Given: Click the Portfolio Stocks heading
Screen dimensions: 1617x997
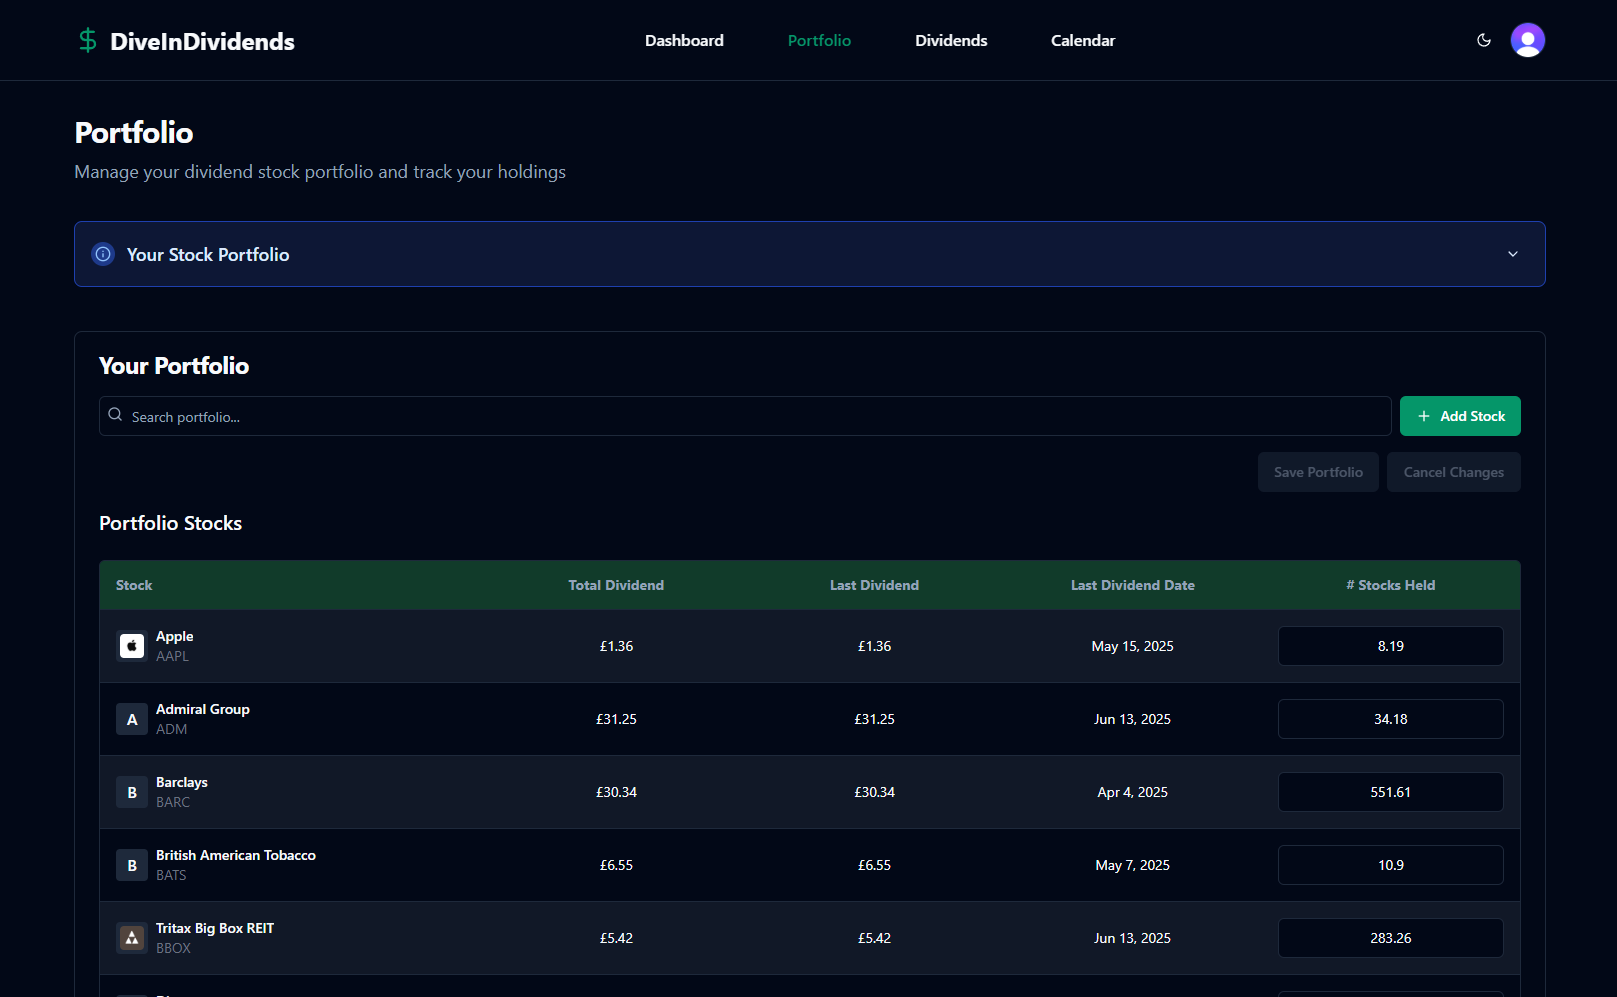Looking at the screenshot, I should pos(171,523).
